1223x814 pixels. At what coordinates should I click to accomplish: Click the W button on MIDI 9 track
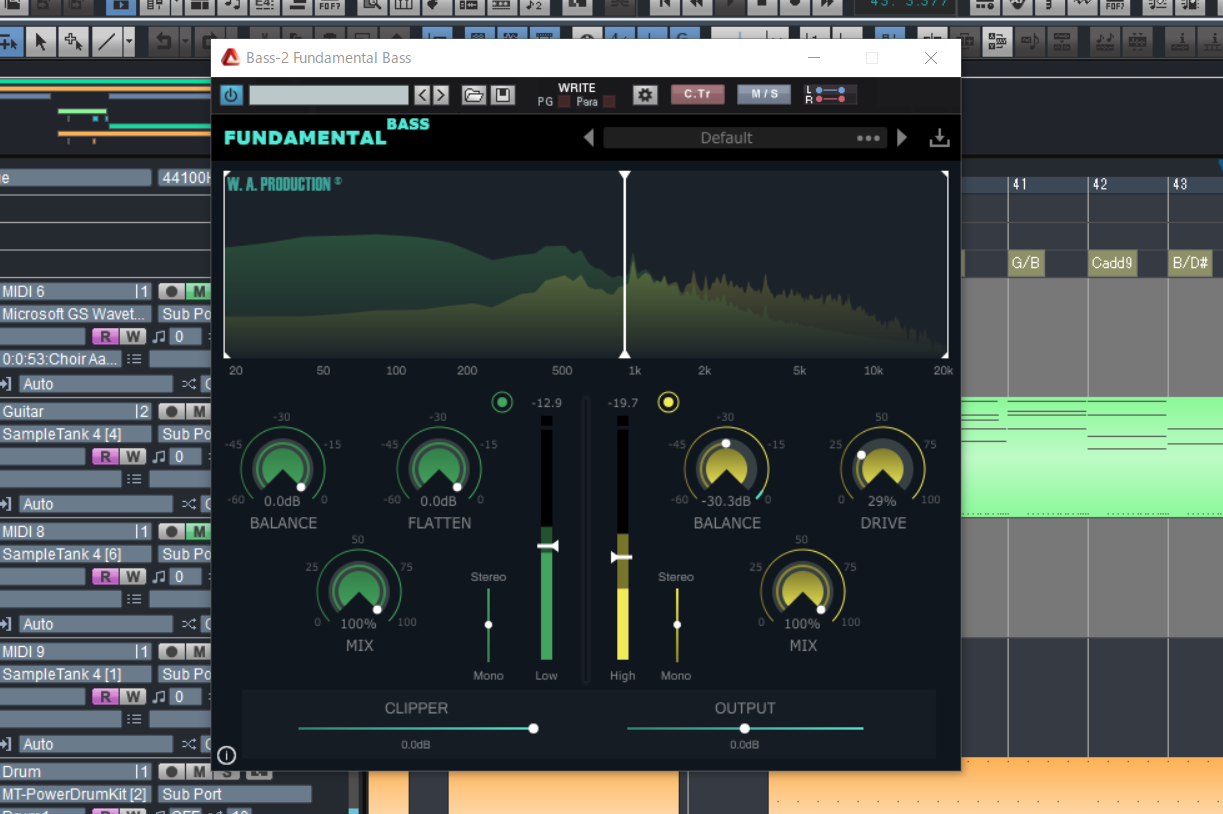(x=133, y=697)
